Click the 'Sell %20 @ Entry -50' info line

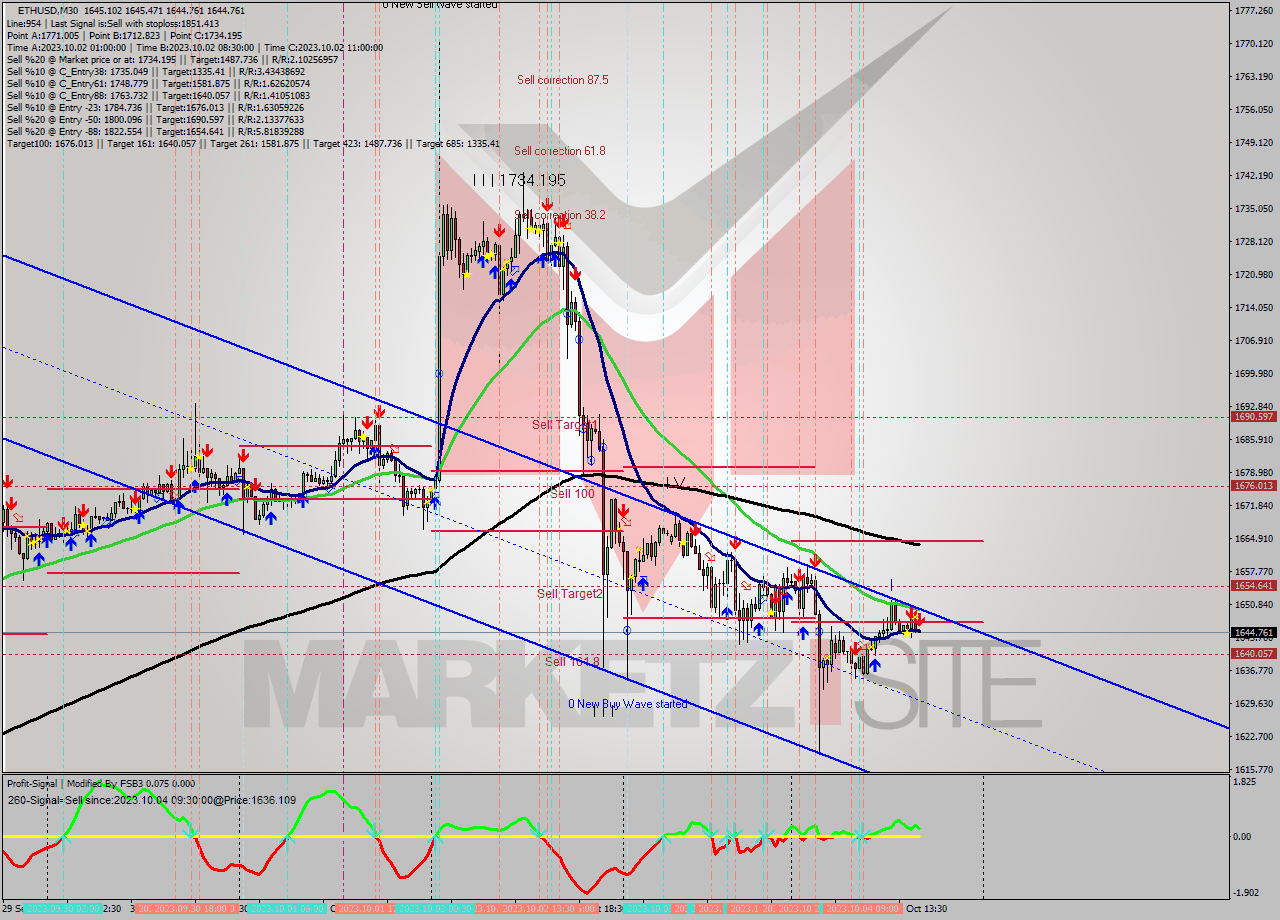155,119
